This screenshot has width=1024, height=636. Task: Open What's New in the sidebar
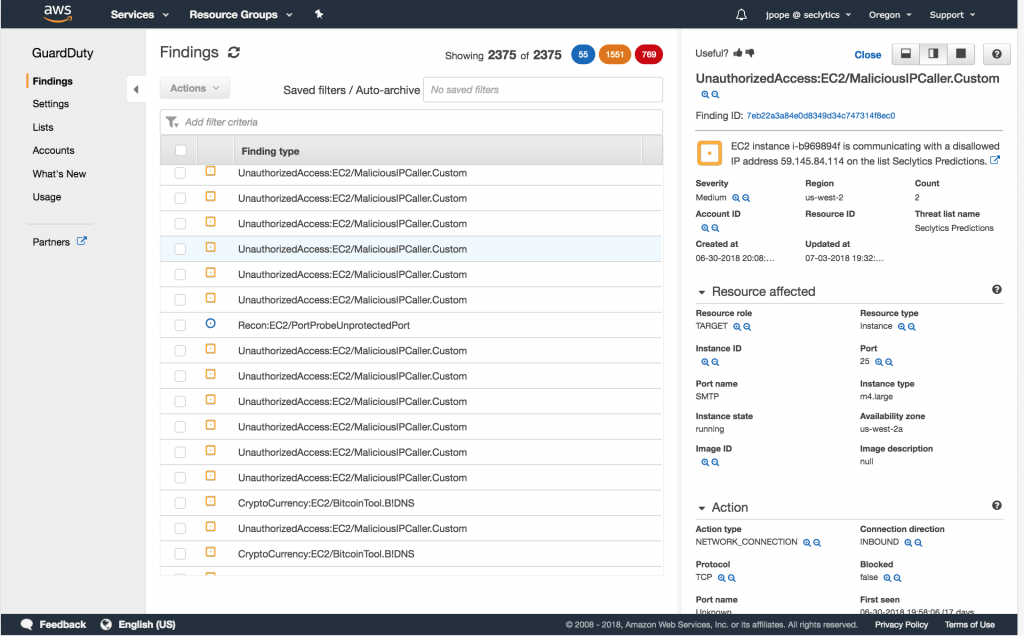[x=59, y=174]
